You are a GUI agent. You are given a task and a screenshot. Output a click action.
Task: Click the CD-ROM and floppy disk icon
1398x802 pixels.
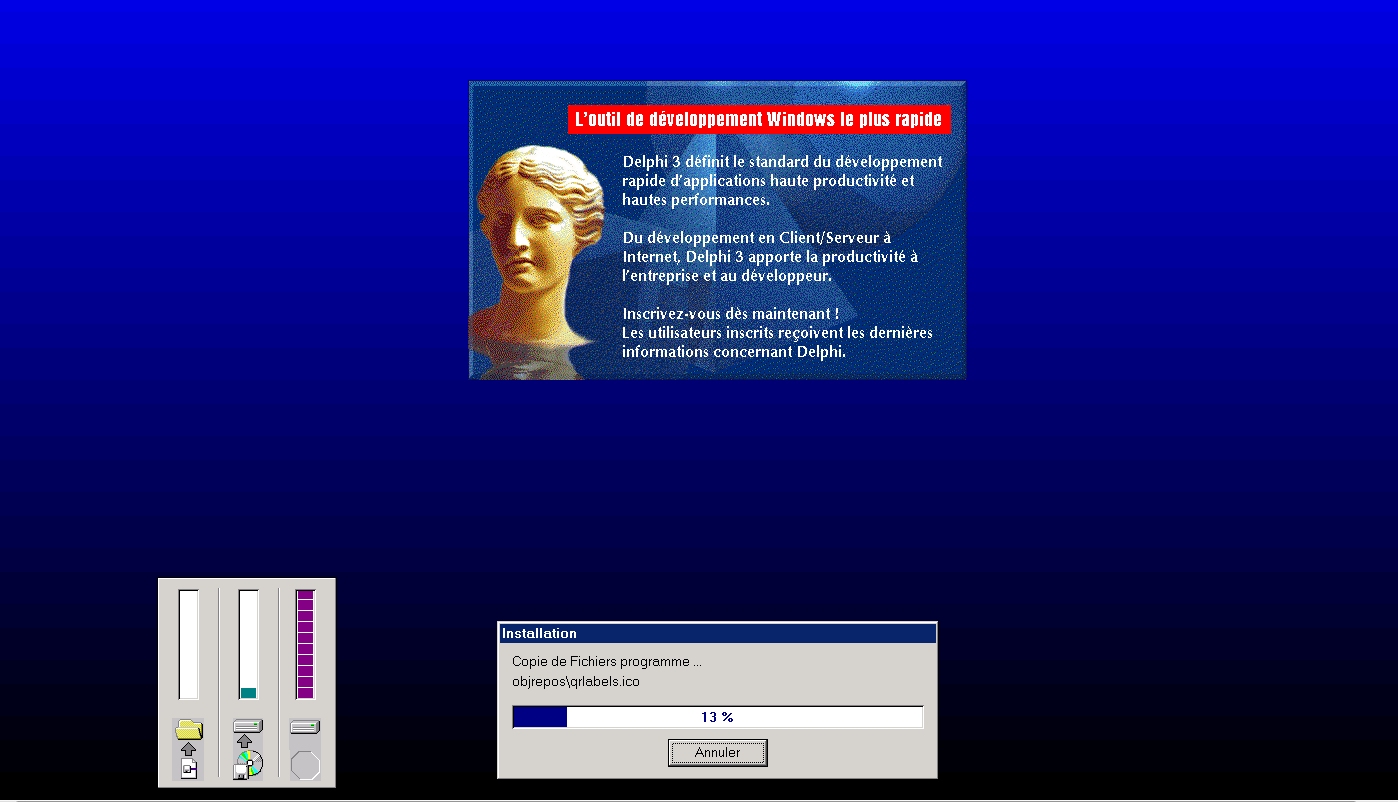[248, 765]
